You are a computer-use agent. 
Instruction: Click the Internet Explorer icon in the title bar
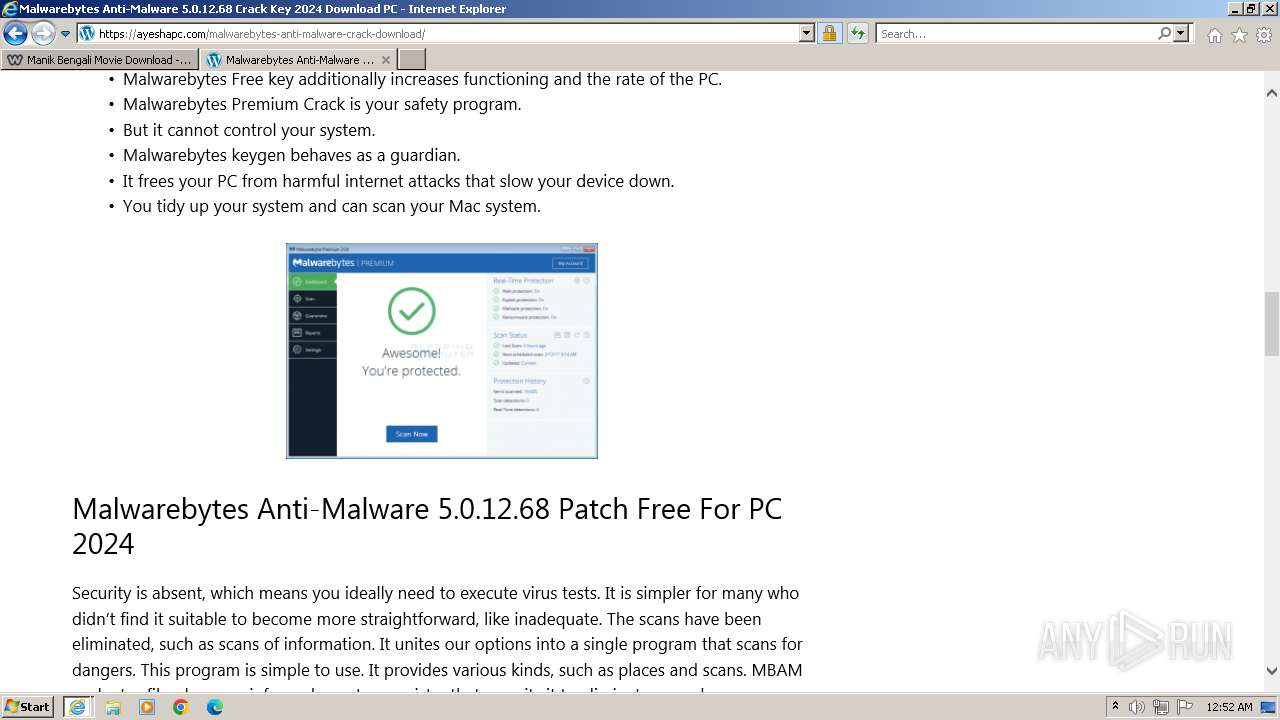[10, 9]
